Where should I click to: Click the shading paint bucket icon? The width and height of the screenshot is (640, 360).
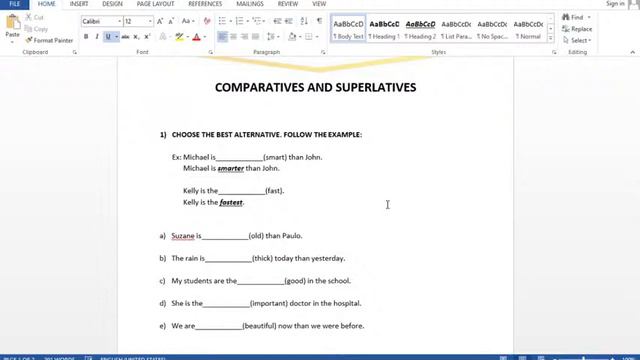(x=292, y=37)
